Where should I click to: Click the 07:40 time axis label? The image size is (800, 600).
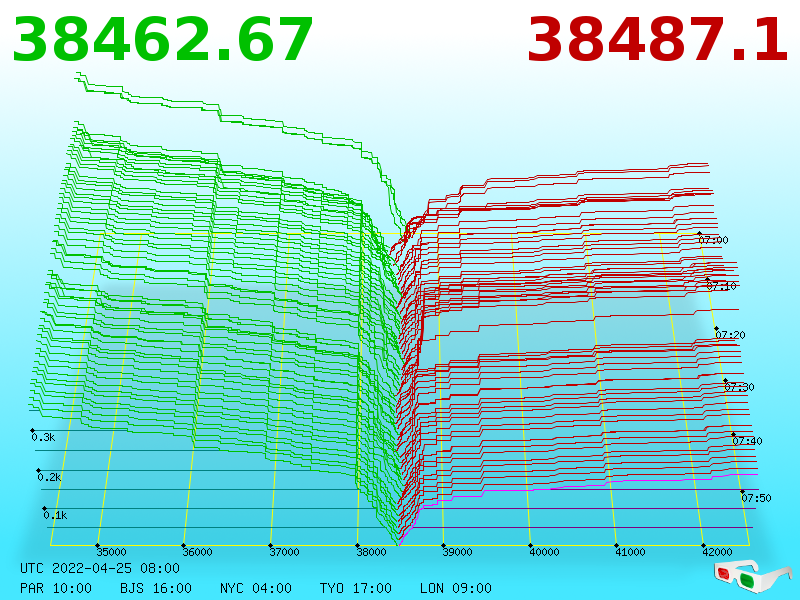747,441
